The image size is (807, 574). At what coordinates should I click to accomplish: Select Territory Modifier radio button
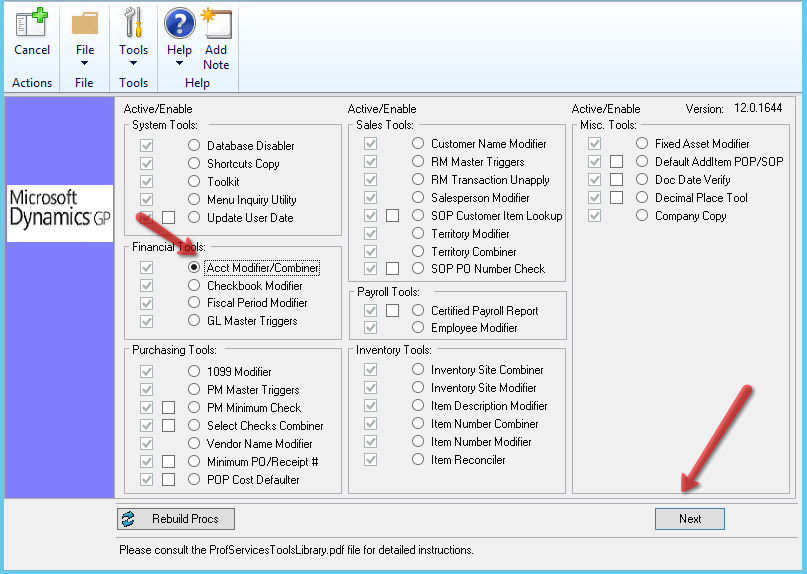coord(418,233)
